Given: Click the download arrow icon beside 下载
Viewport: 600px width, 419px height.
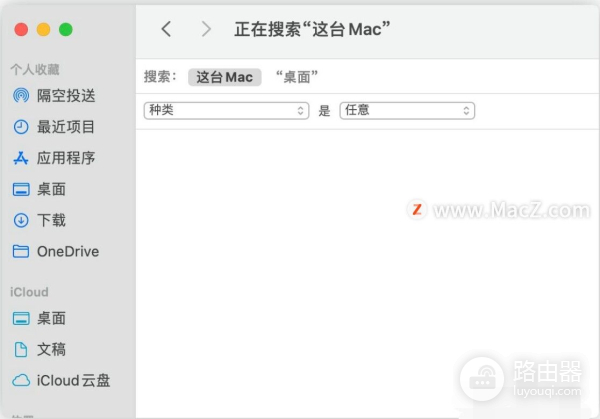Looking at the screenshot, I should 21,220.
